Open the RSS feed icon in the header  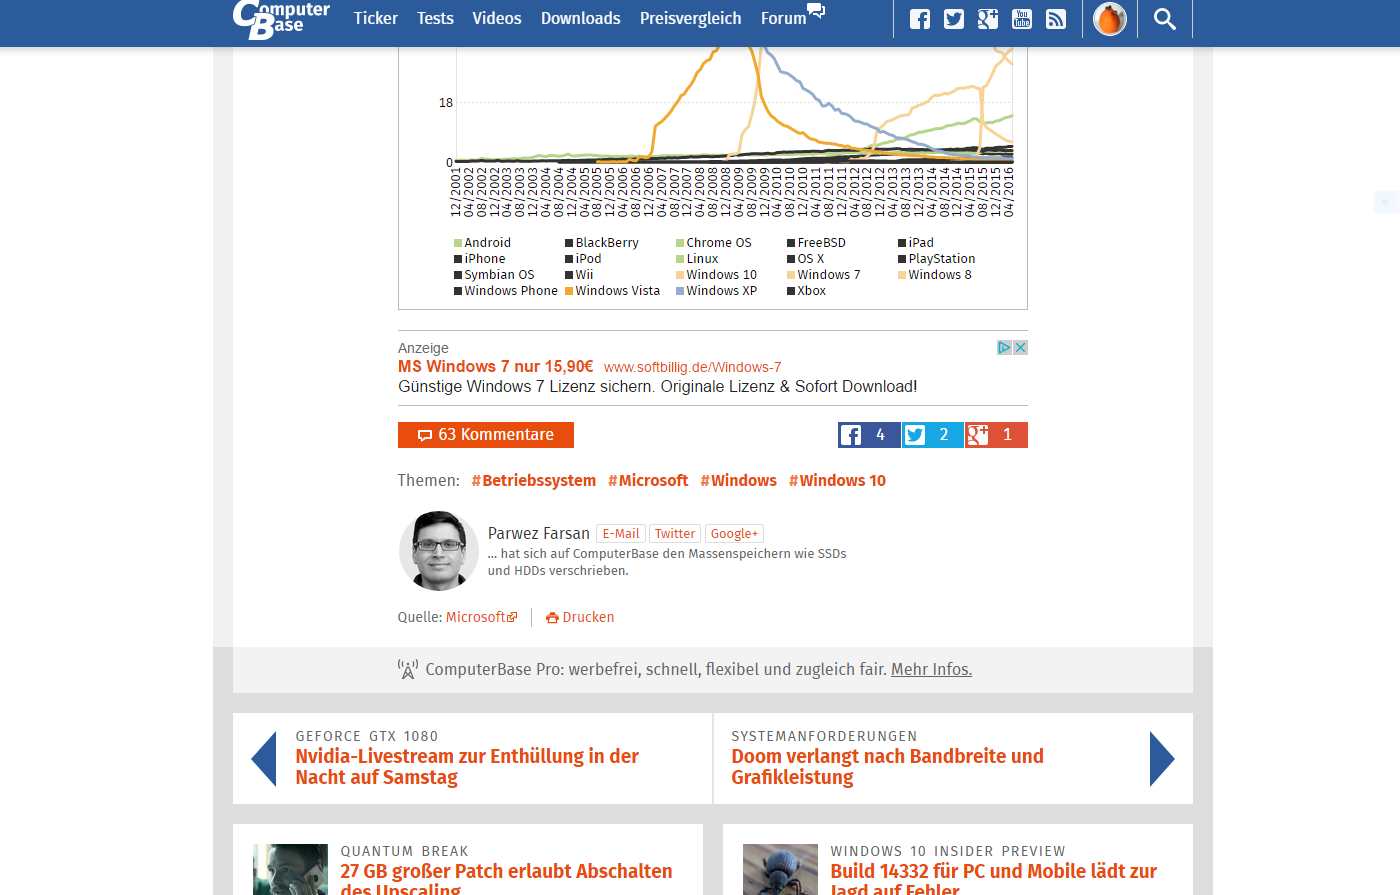1056,19
